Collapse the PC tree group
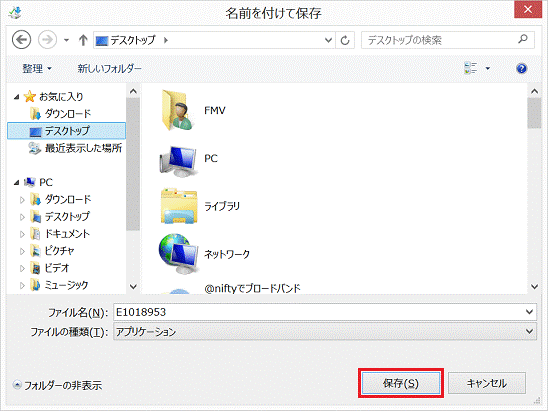This screenshot has width=548, height=411. pos(16,182)
